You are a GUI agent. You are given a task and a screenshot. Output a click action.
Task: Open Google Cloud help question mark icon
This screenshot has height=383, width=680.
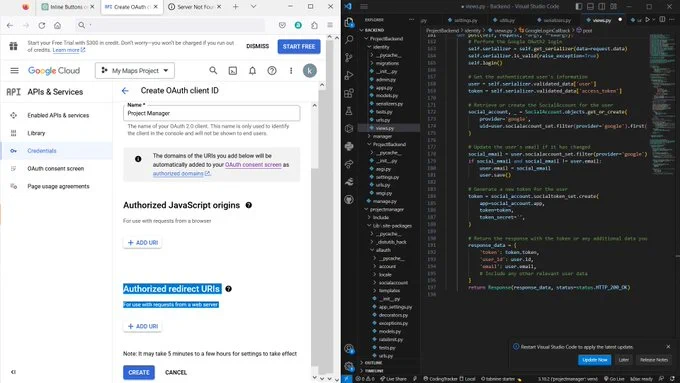click(x=272, y=70)
